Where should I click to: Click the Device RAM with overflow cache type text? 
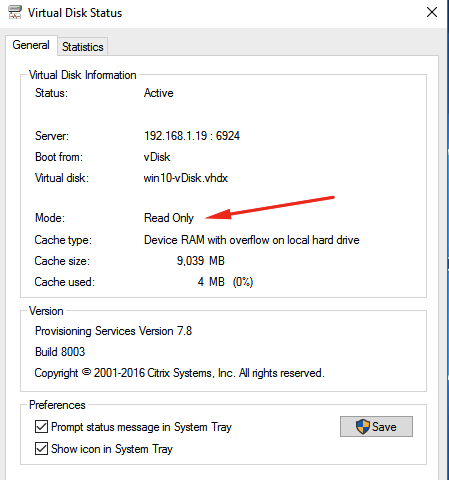pyautogui.click(x=252, y=240)
